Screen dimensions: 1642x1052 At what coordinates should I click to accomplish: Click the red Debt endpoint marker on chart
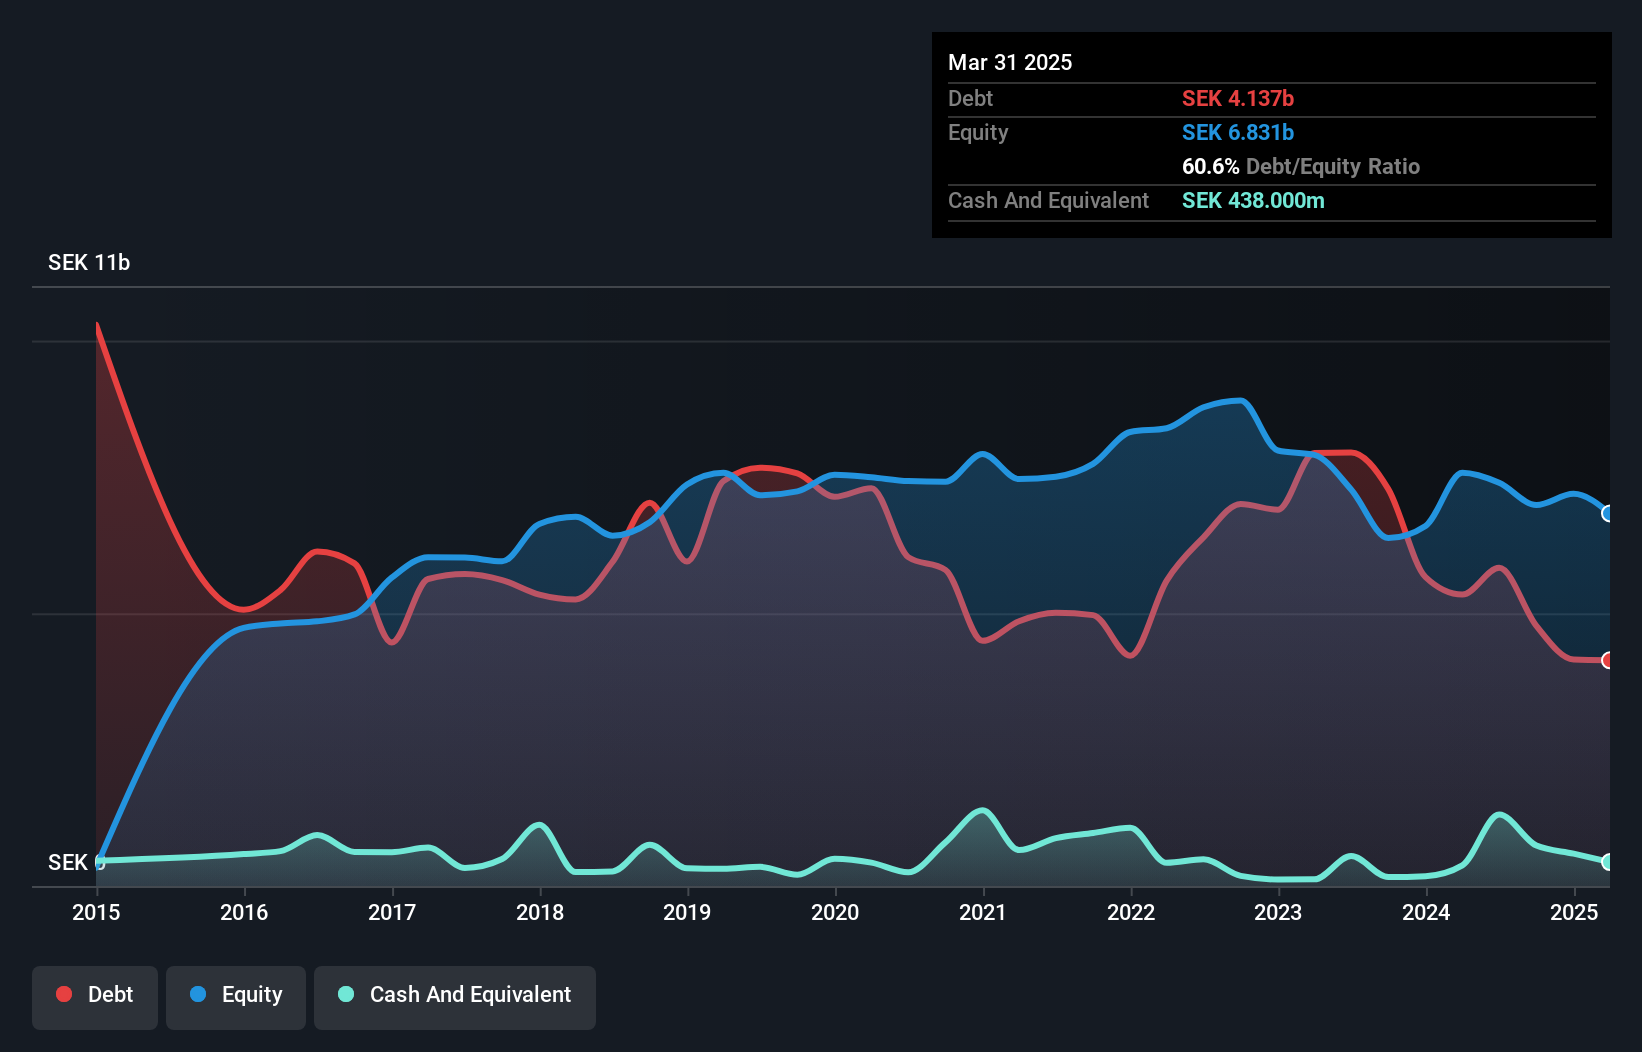[1607, 660]
